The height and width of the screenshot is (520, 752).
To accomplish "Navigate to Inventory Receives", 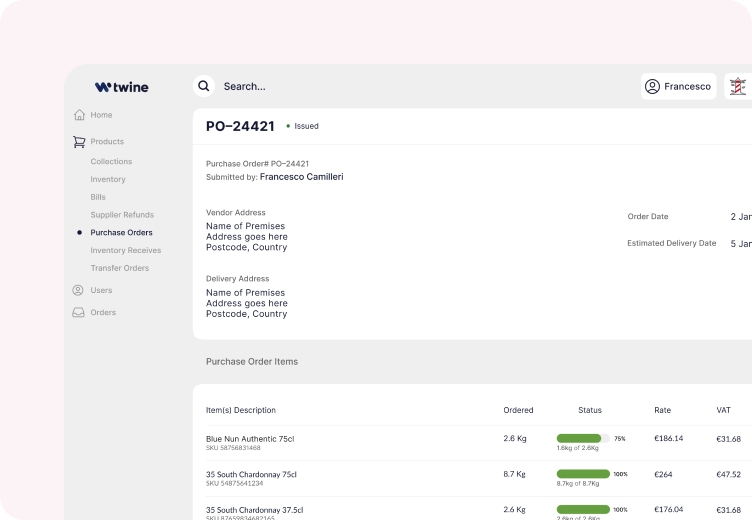I will coord(125,251).
